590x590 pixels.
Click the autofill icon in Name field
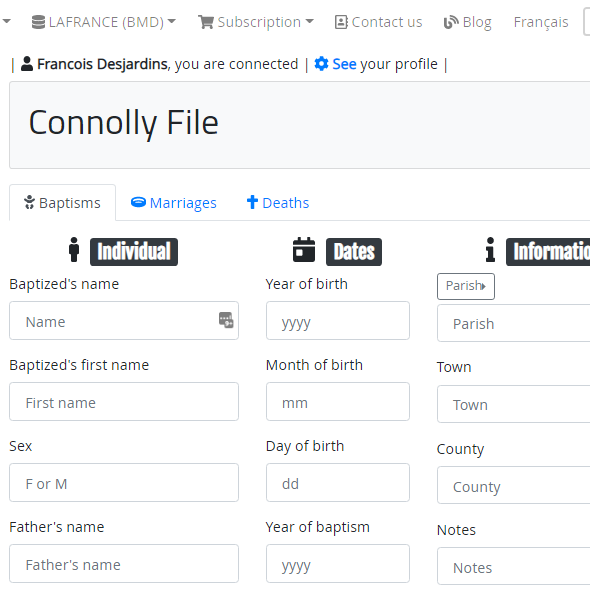(x=226, y=320)
